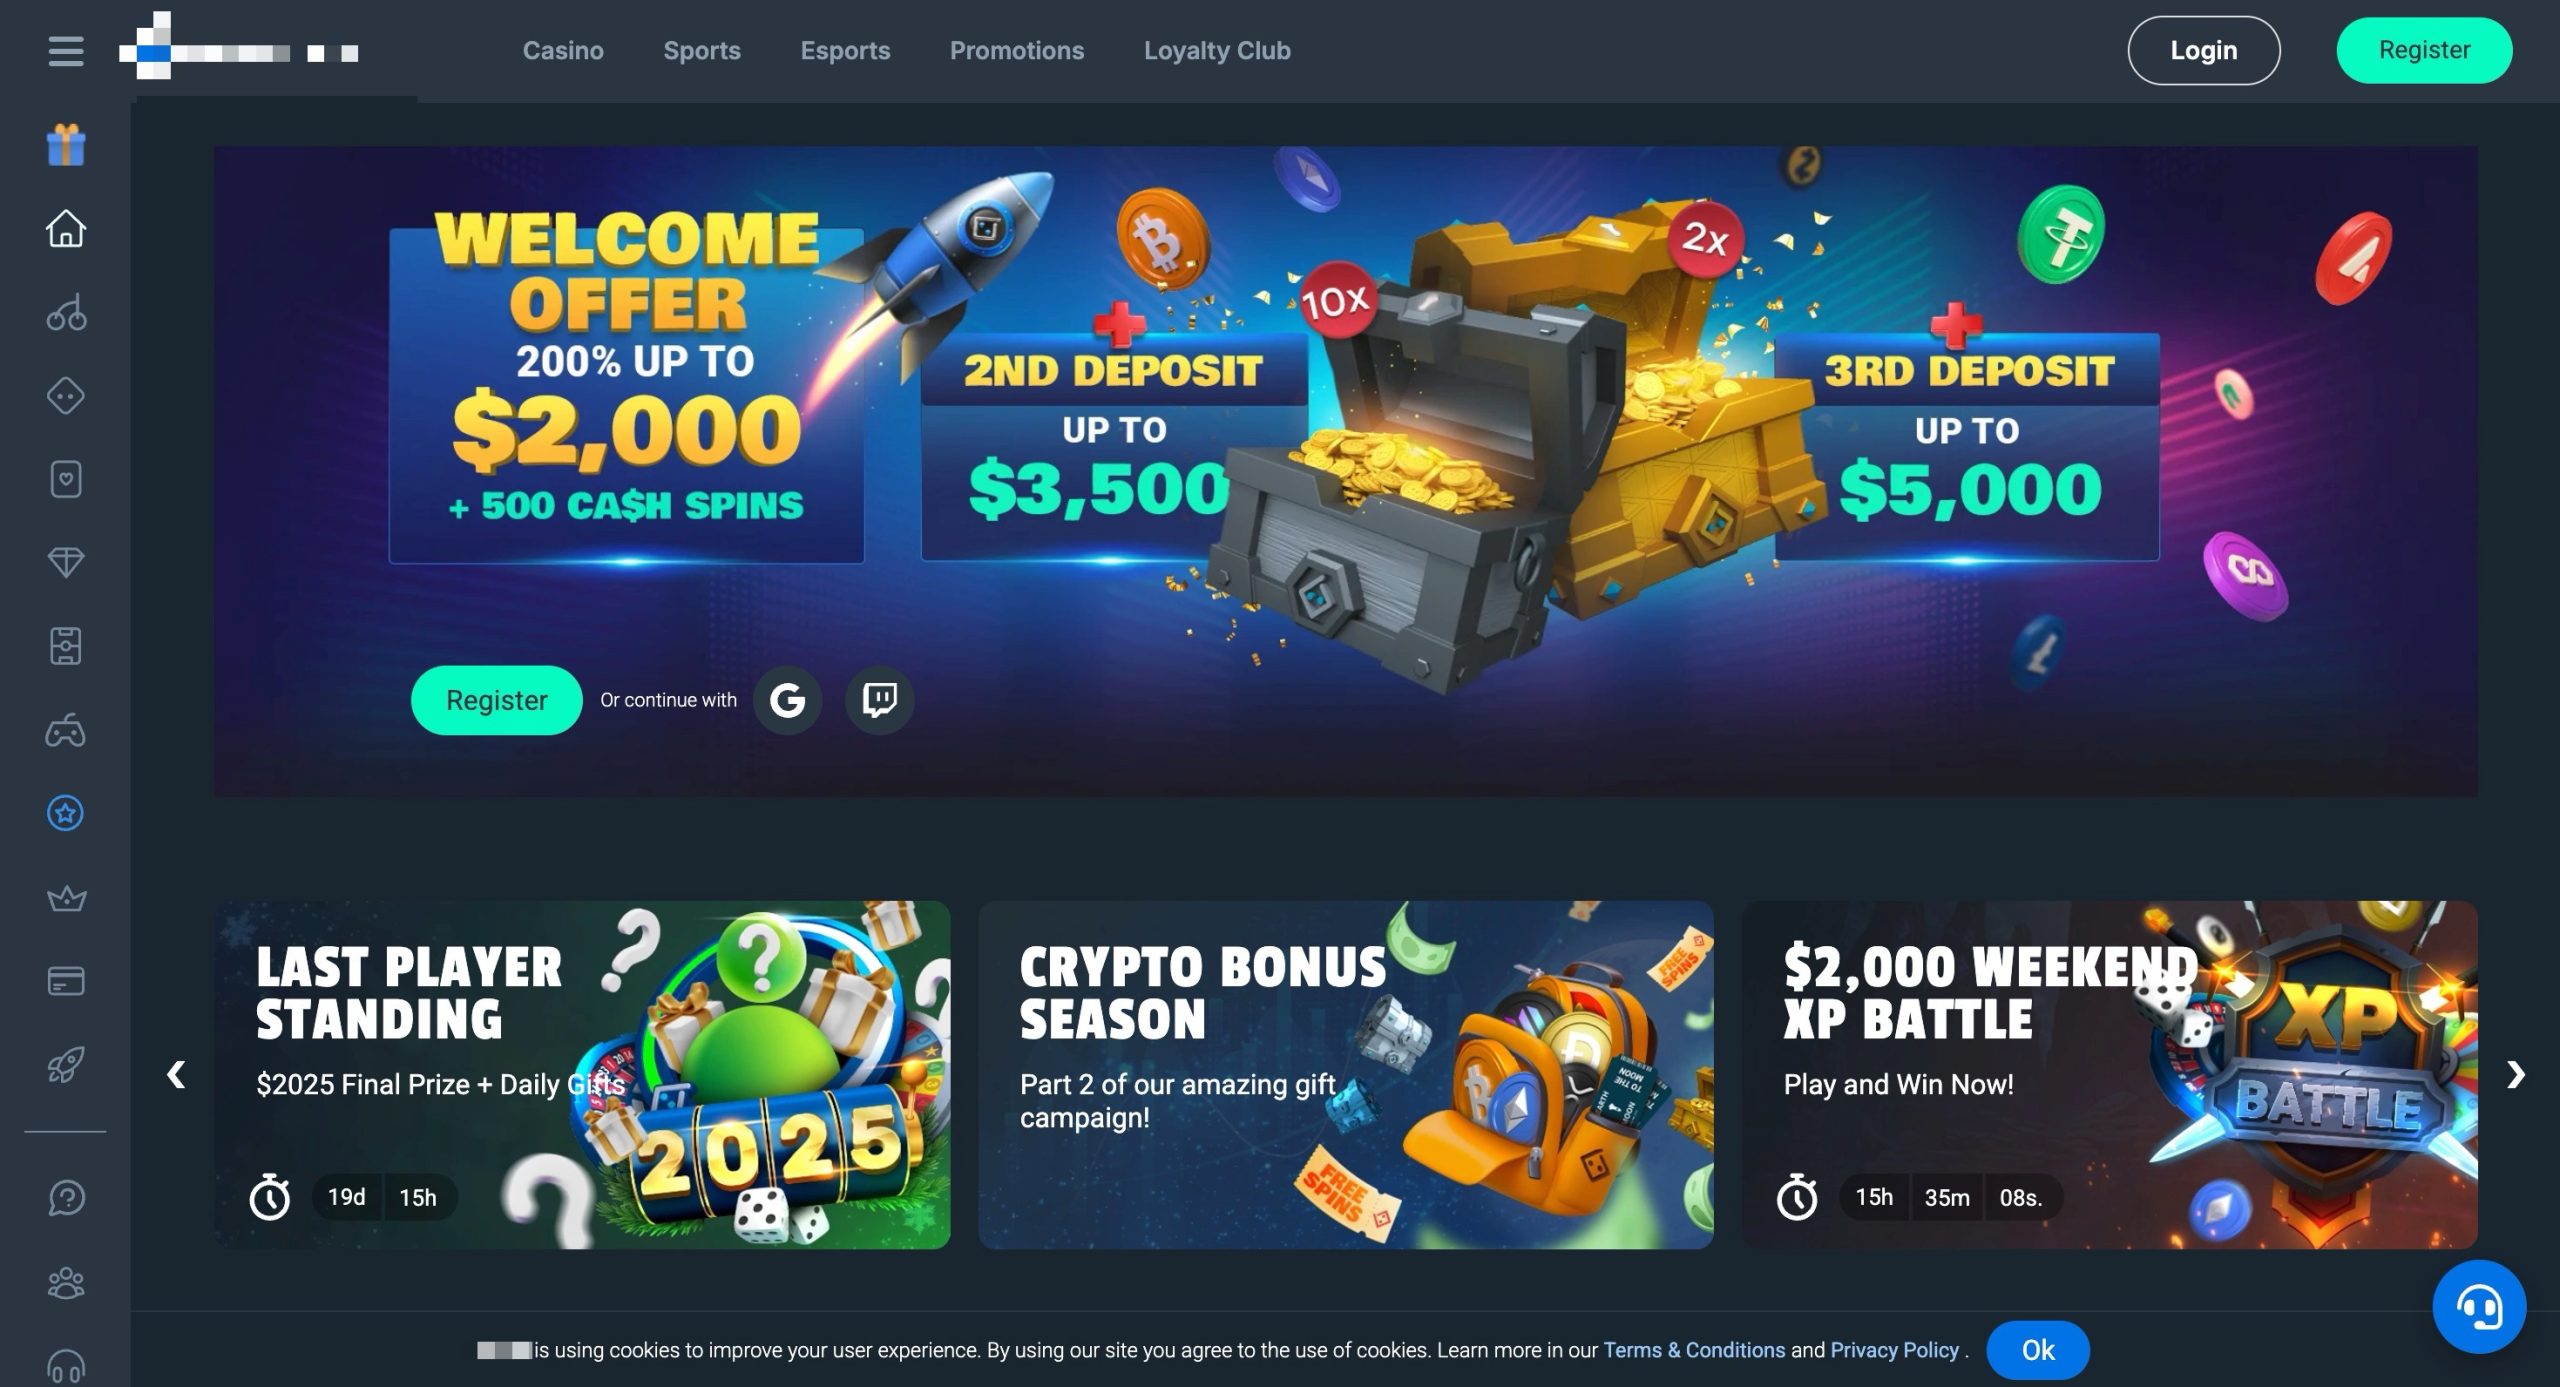Click the diamond icon in sidebar

coord(66,563)
